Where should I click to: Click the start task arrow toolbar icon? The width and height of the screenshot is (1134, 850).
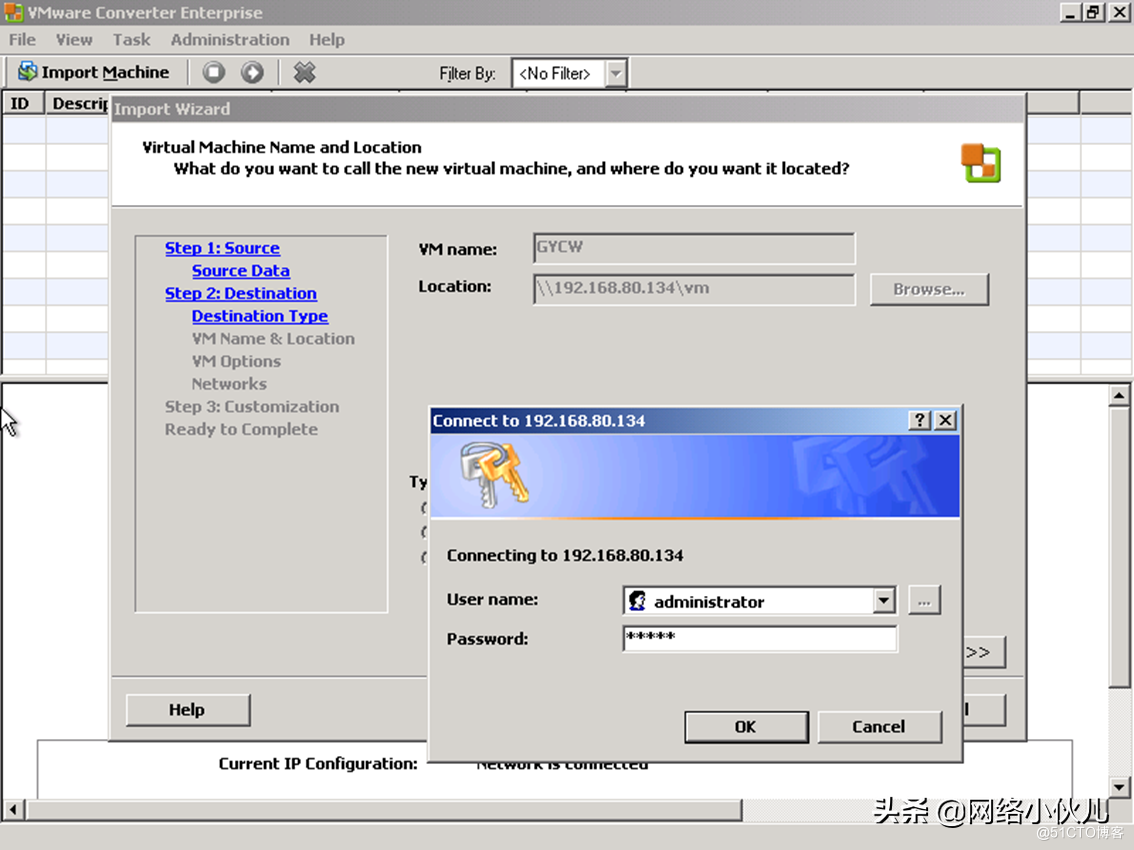coord(252,72)
